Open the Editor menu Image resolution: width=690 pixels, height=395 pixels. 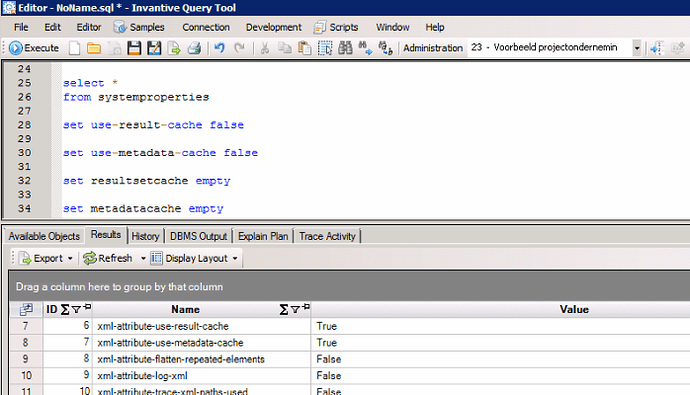tap(88, 27)
